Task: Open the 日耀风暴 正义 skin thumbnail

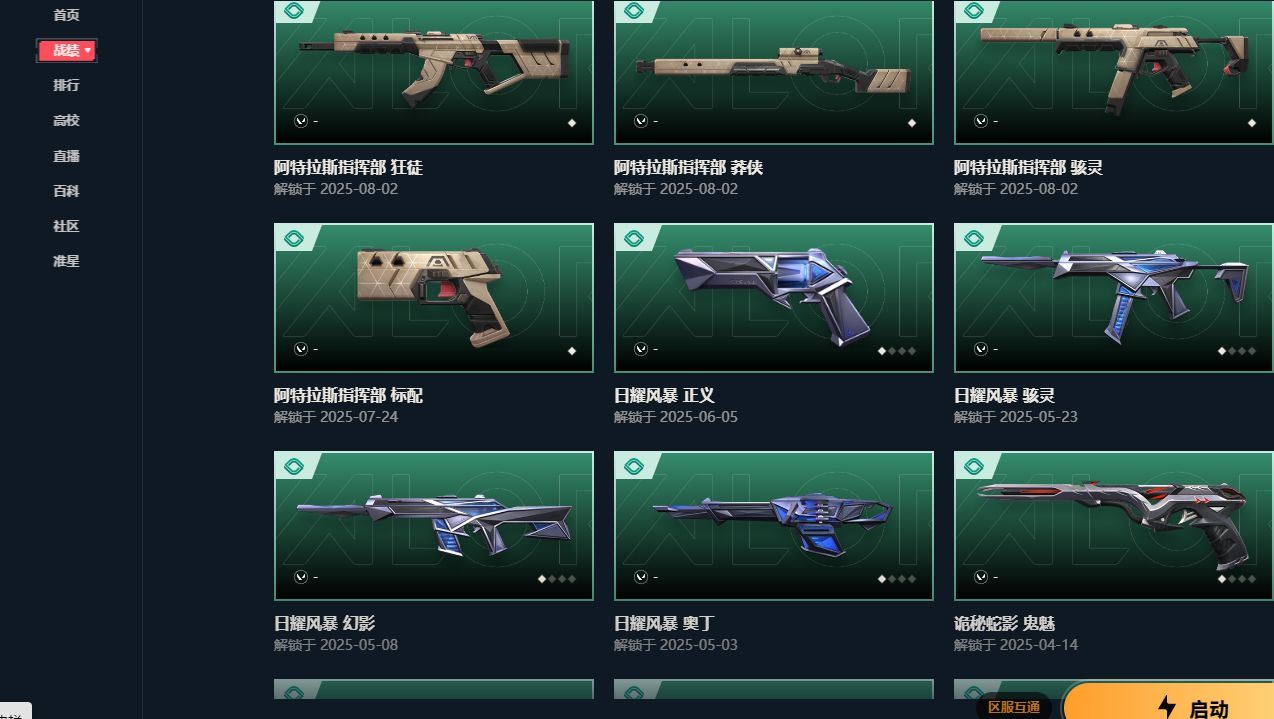Action: tap(774, 298)
